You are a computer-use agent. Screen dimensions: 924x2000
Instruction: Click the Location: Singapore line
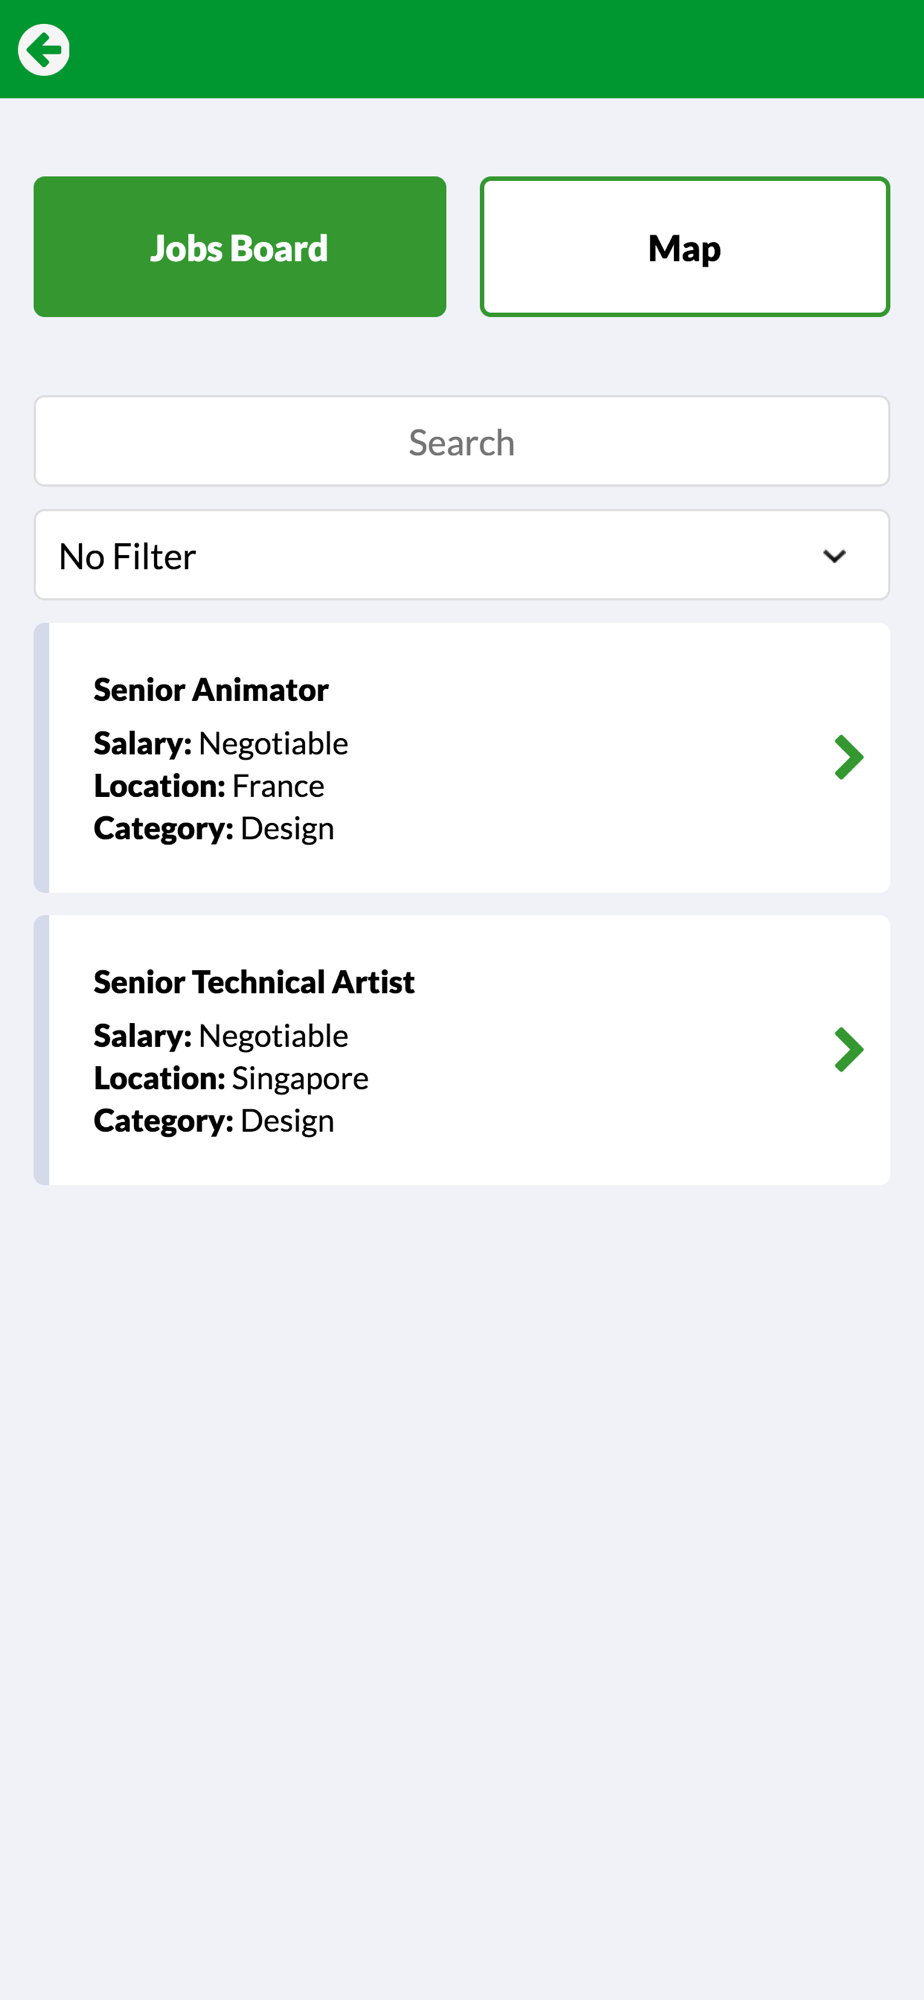(x=231, y=1078)
